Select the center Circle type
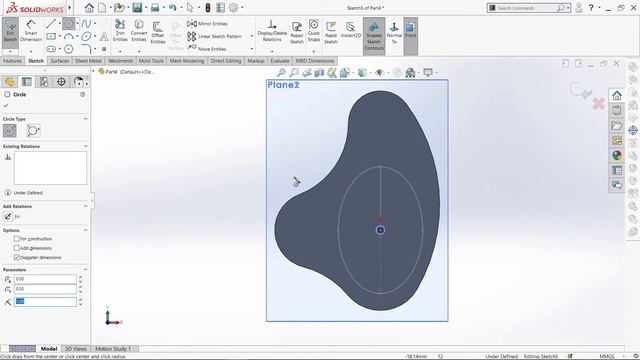 10,131
